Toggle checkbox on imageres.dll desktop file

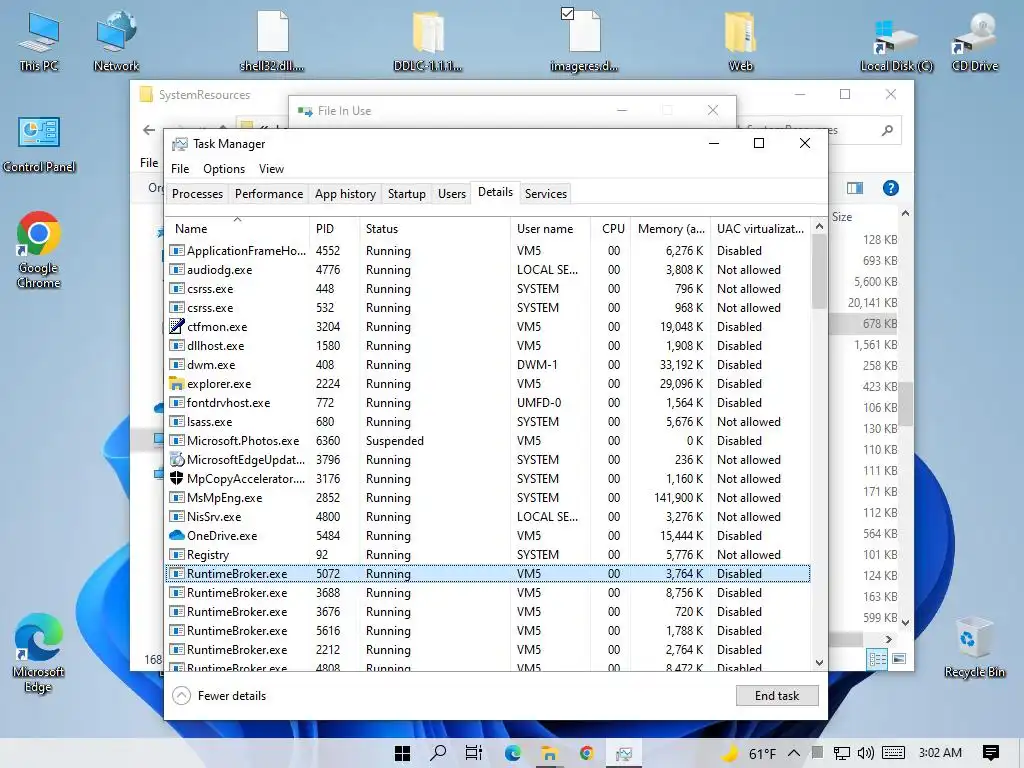coord(568,13)
